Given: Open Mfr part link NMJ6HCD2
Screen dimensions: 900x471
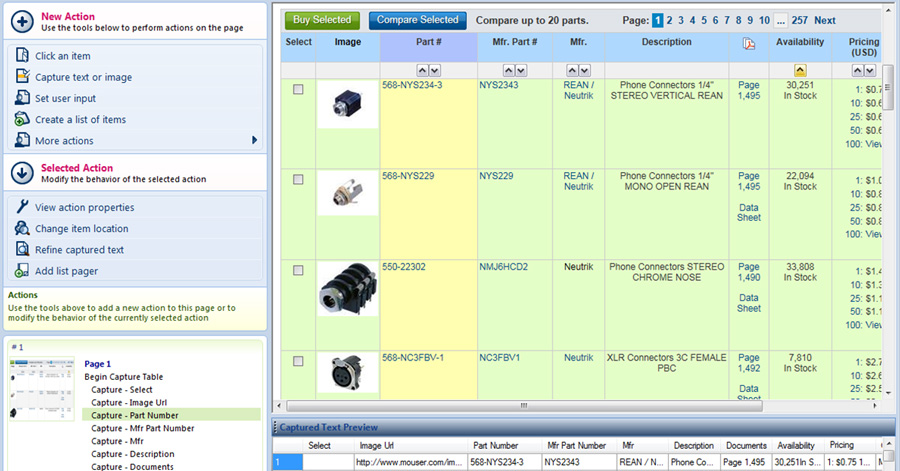Looking at the screenshot, I should point(503,266).
